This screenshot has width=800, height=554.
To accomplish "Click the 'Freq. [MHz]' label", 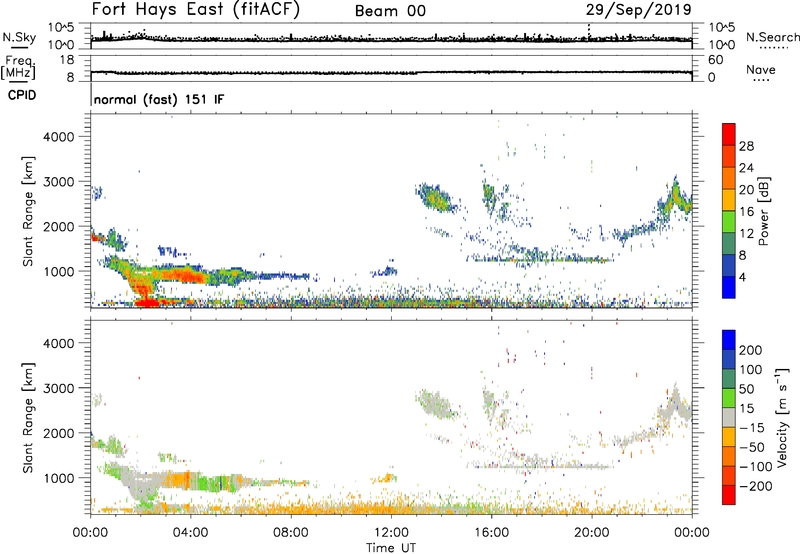I will pos(18,68).
